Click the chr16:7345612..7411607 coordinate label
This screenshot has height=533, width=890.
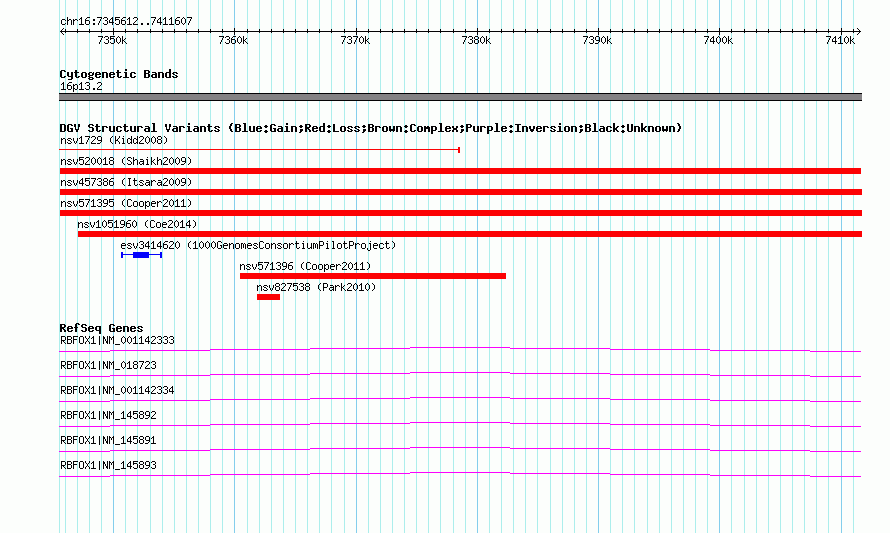pos(126,21)
